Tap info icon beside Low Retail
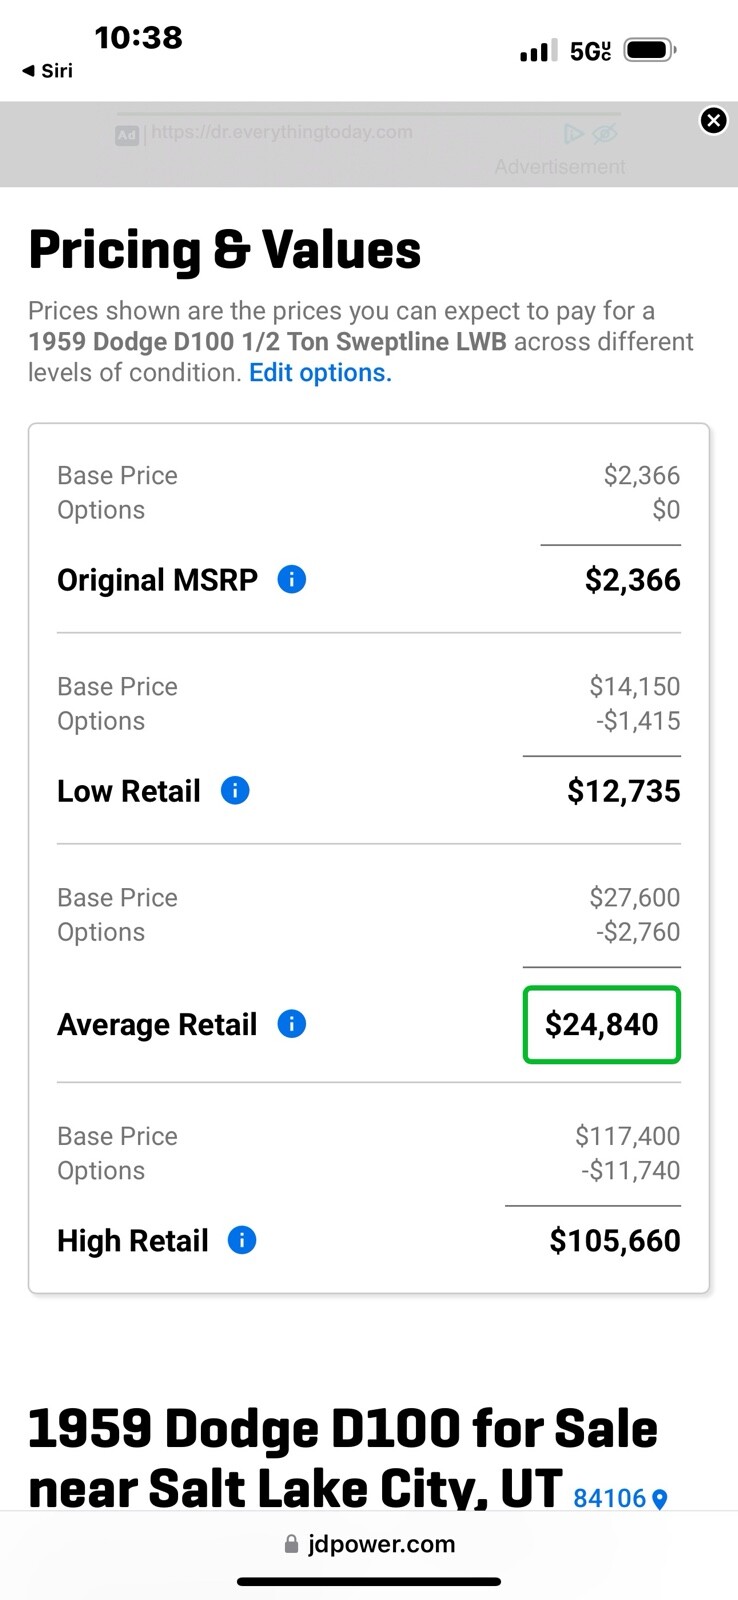Viewport: 738px width, 1600px height. (x=235, y=791)
